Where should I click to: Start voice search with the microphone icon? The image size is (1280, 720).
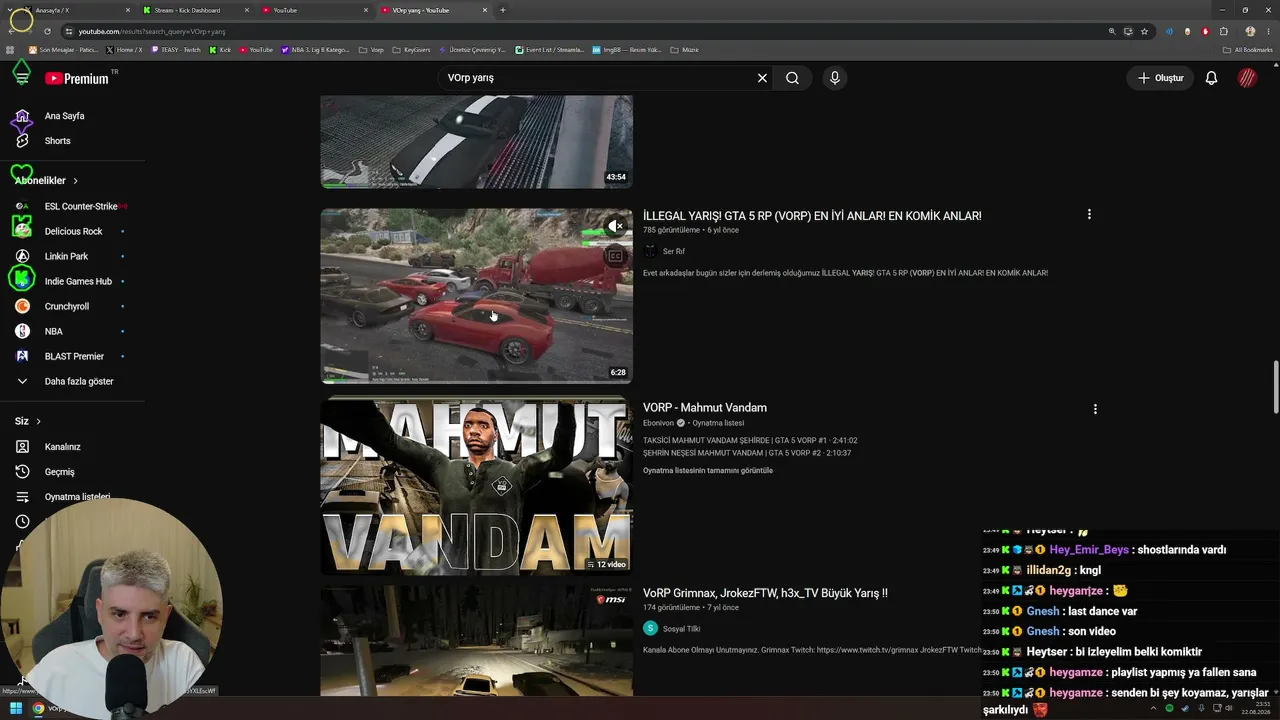coord(835,78)
